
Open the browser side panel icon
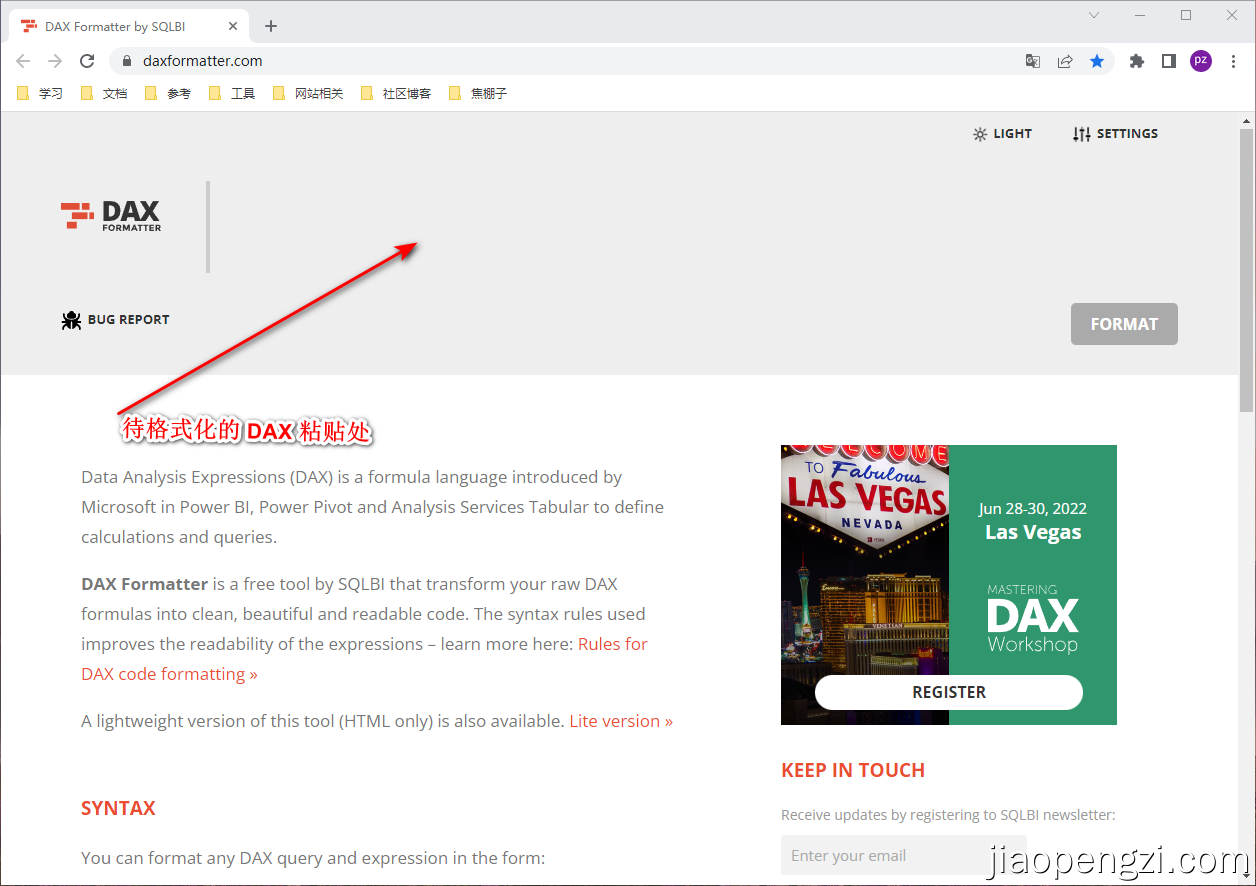1168,61
